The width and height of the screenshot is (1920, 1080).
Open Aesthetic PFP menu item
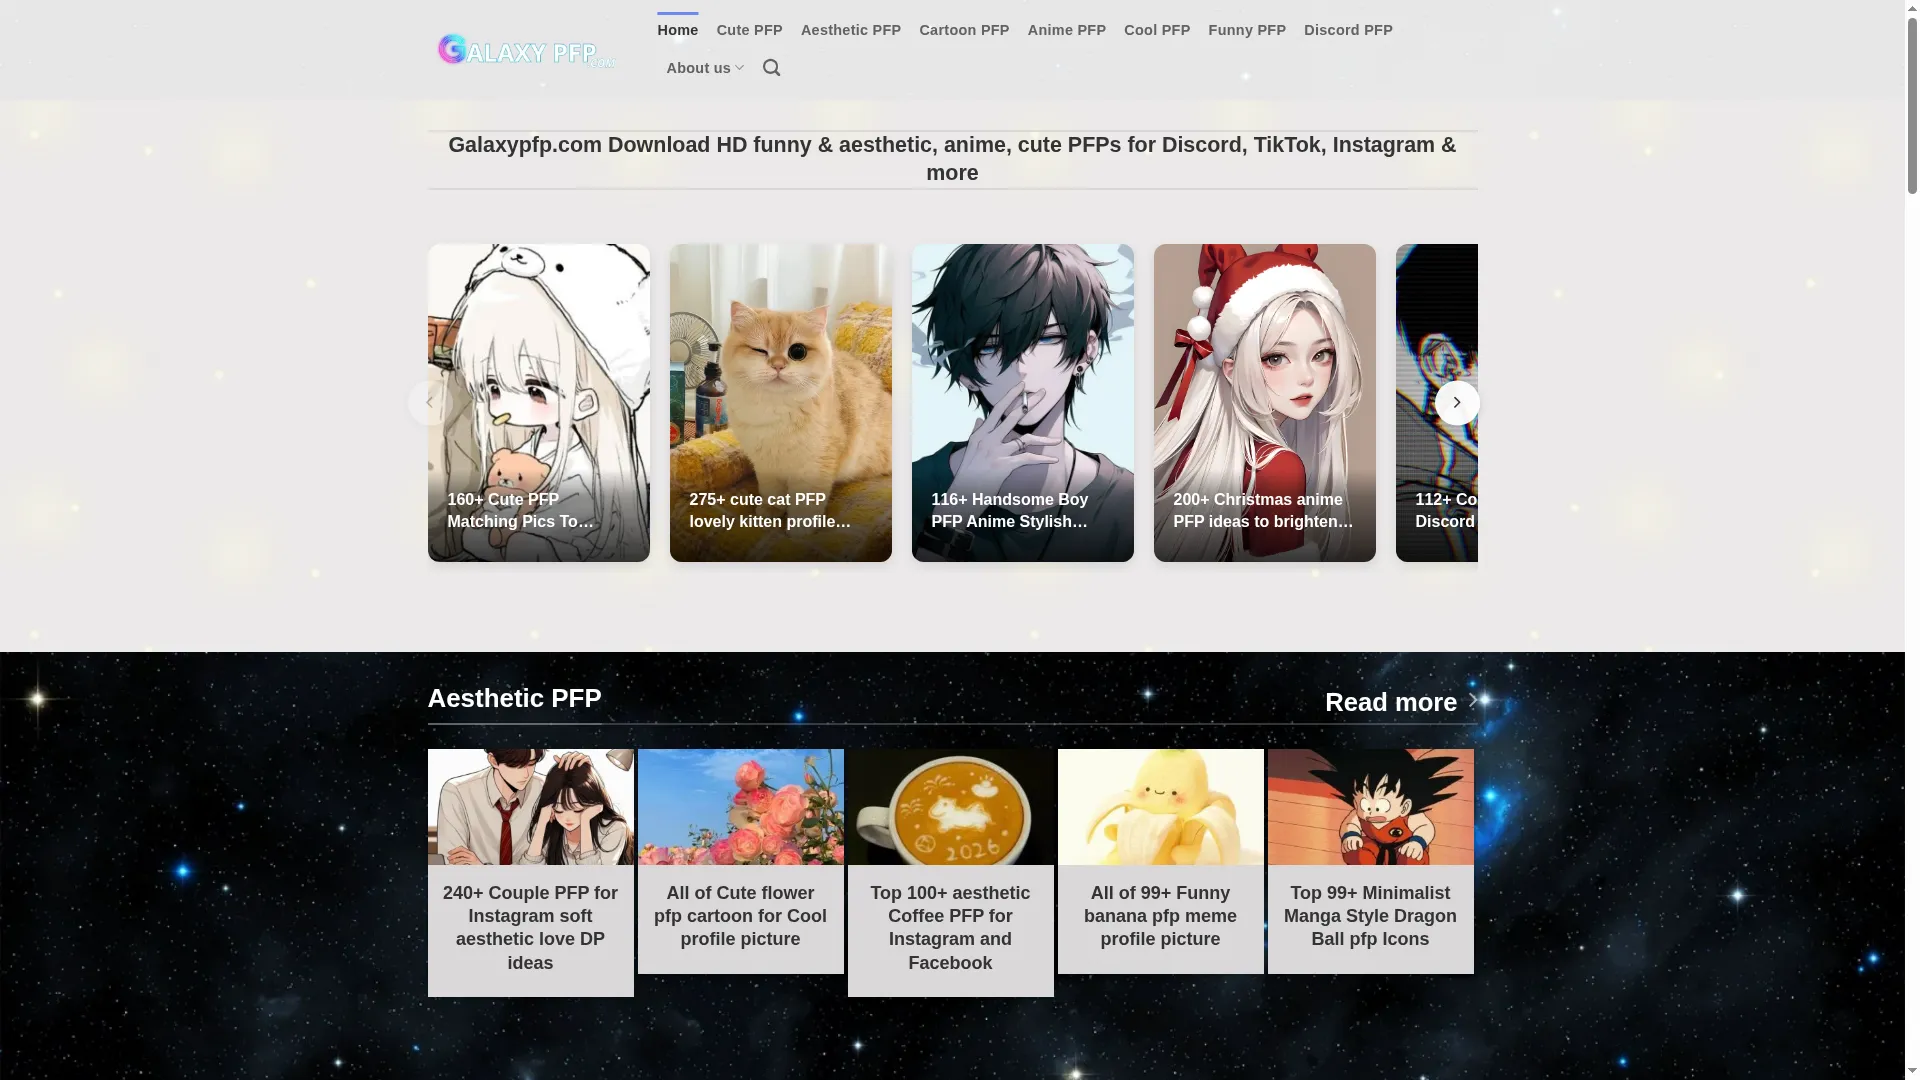pos(850,30)
